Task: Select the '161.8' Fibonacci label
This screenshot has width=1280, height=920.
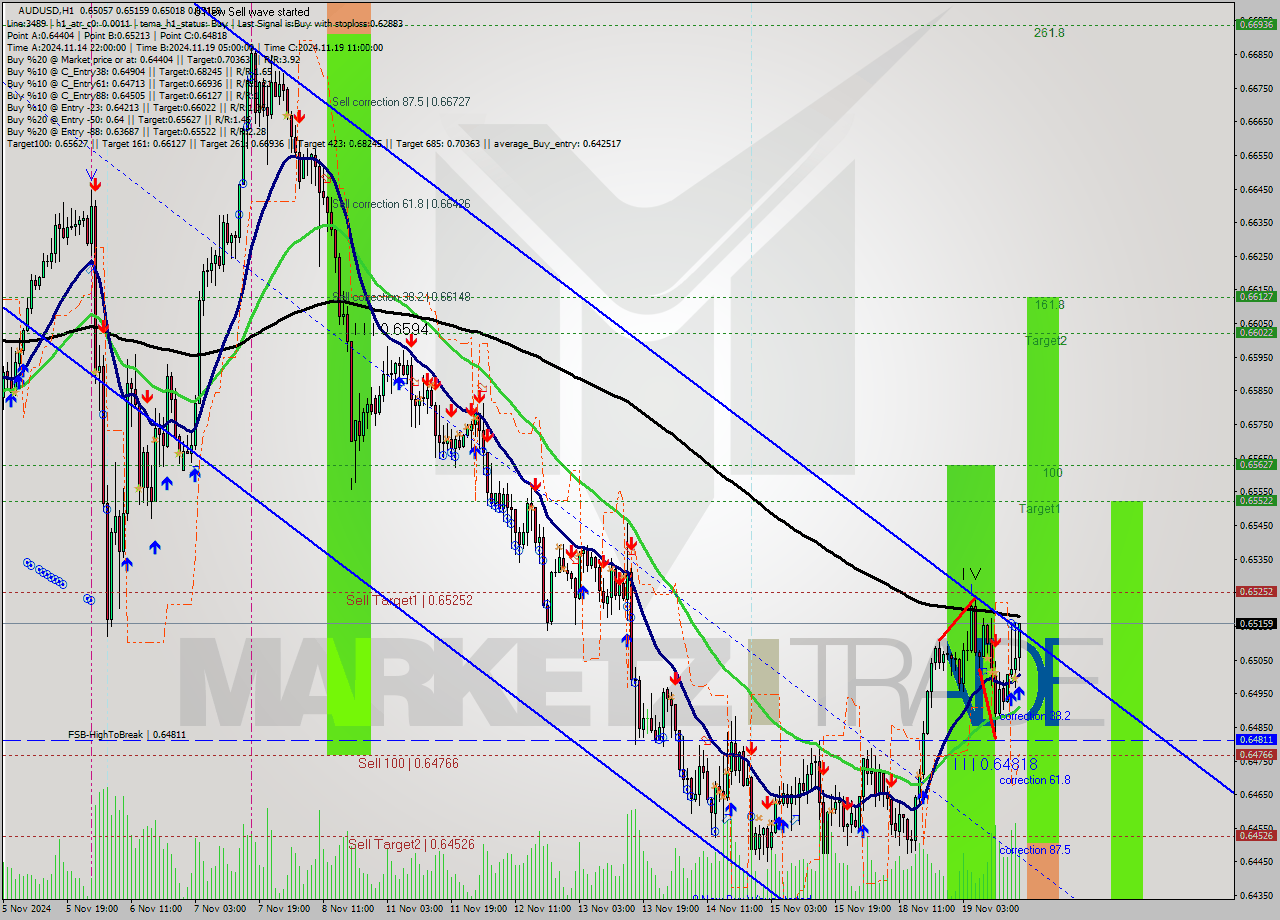Action: (1049, 304)
